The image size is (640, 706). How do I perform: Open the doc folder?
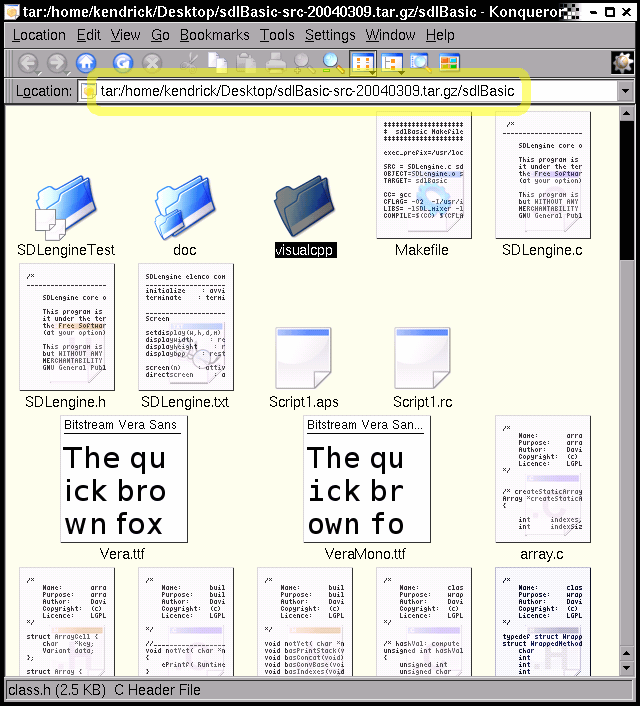185,208
